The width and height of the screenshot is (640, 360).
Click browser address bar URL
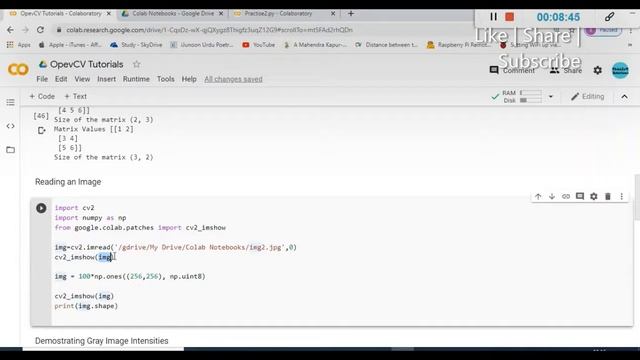pyautogui.click(x=209, y=30)
